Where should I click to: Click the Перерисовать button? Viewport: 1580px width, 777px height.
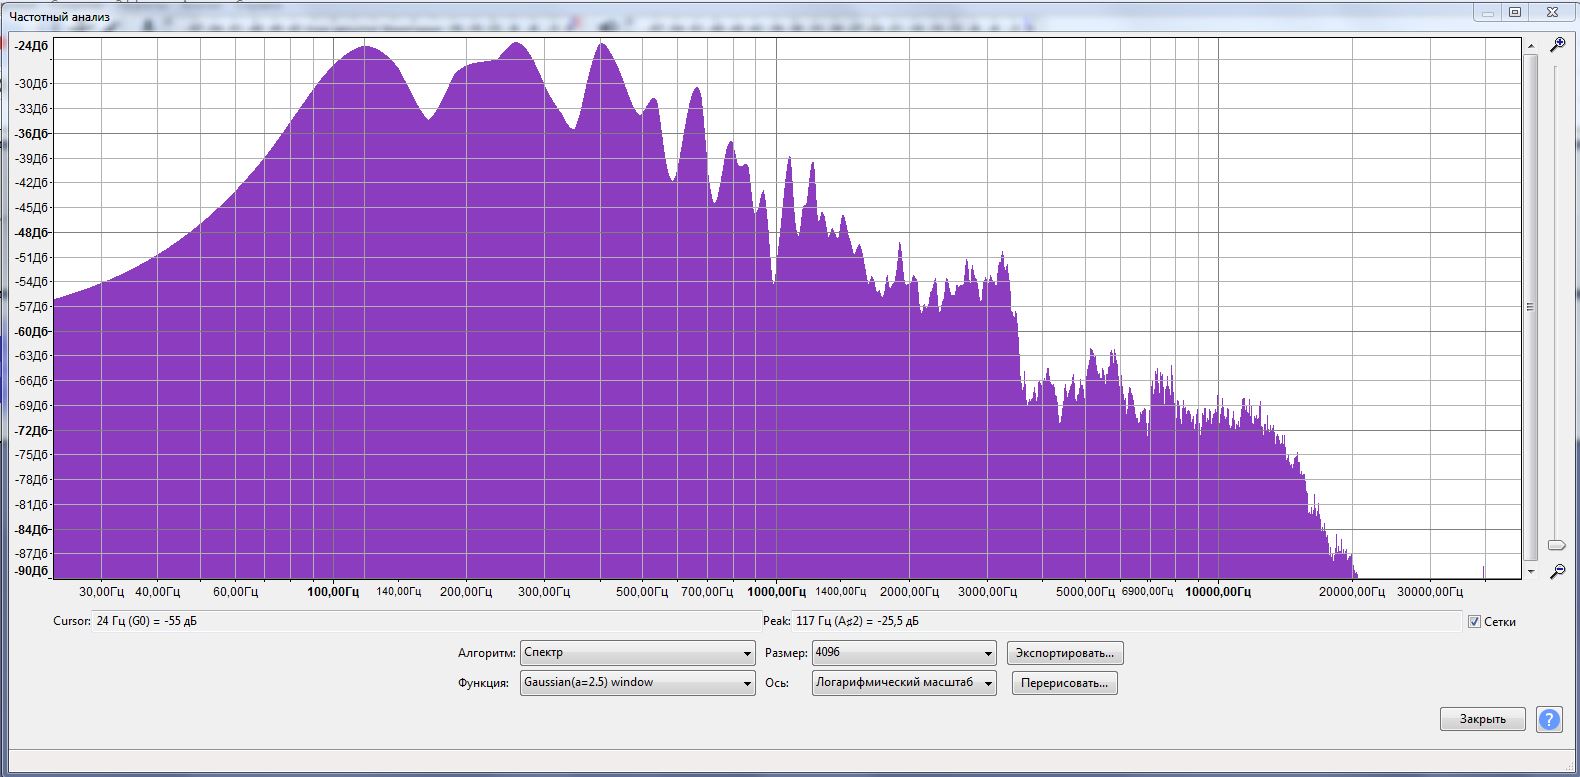pyautogui.click(x=1065, y=683)
